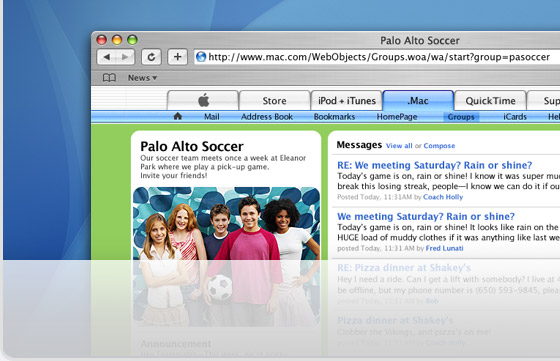Select the QuickTime tab
The height and width of the screenshot is (361, 560).
[490, 101]
